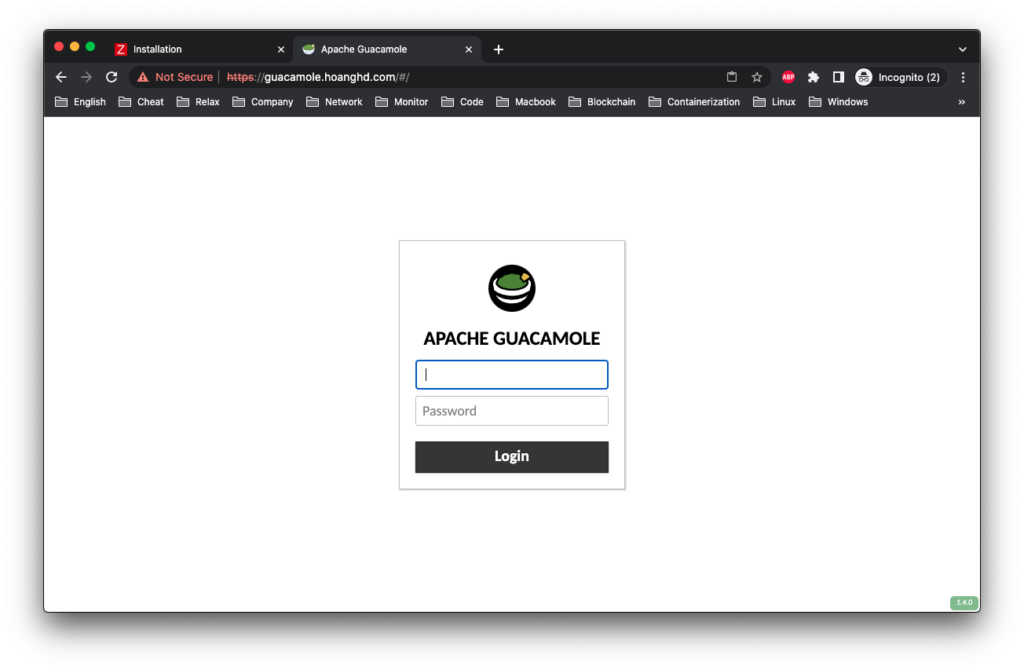The image size is (1024, 670).
Task: Click the green fullscreen window button
Action: click(x=90, y=46)
